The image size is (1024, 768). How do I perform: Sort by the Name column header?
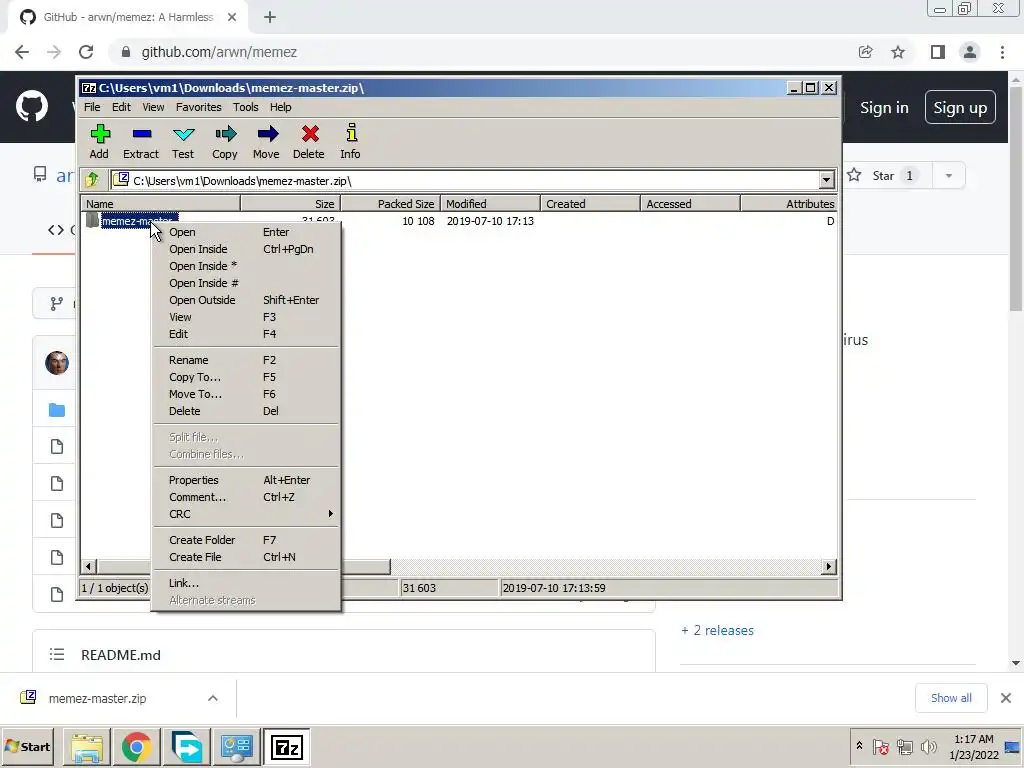click(161, 204)
